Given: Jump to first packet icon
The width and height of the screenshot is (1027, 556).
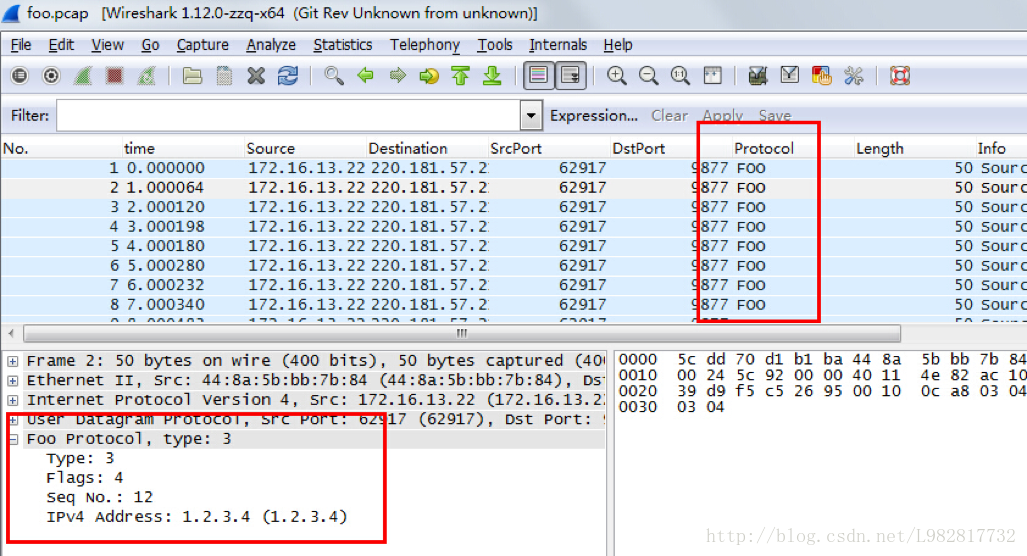Looking at the screenshot, I should point(460,76).
